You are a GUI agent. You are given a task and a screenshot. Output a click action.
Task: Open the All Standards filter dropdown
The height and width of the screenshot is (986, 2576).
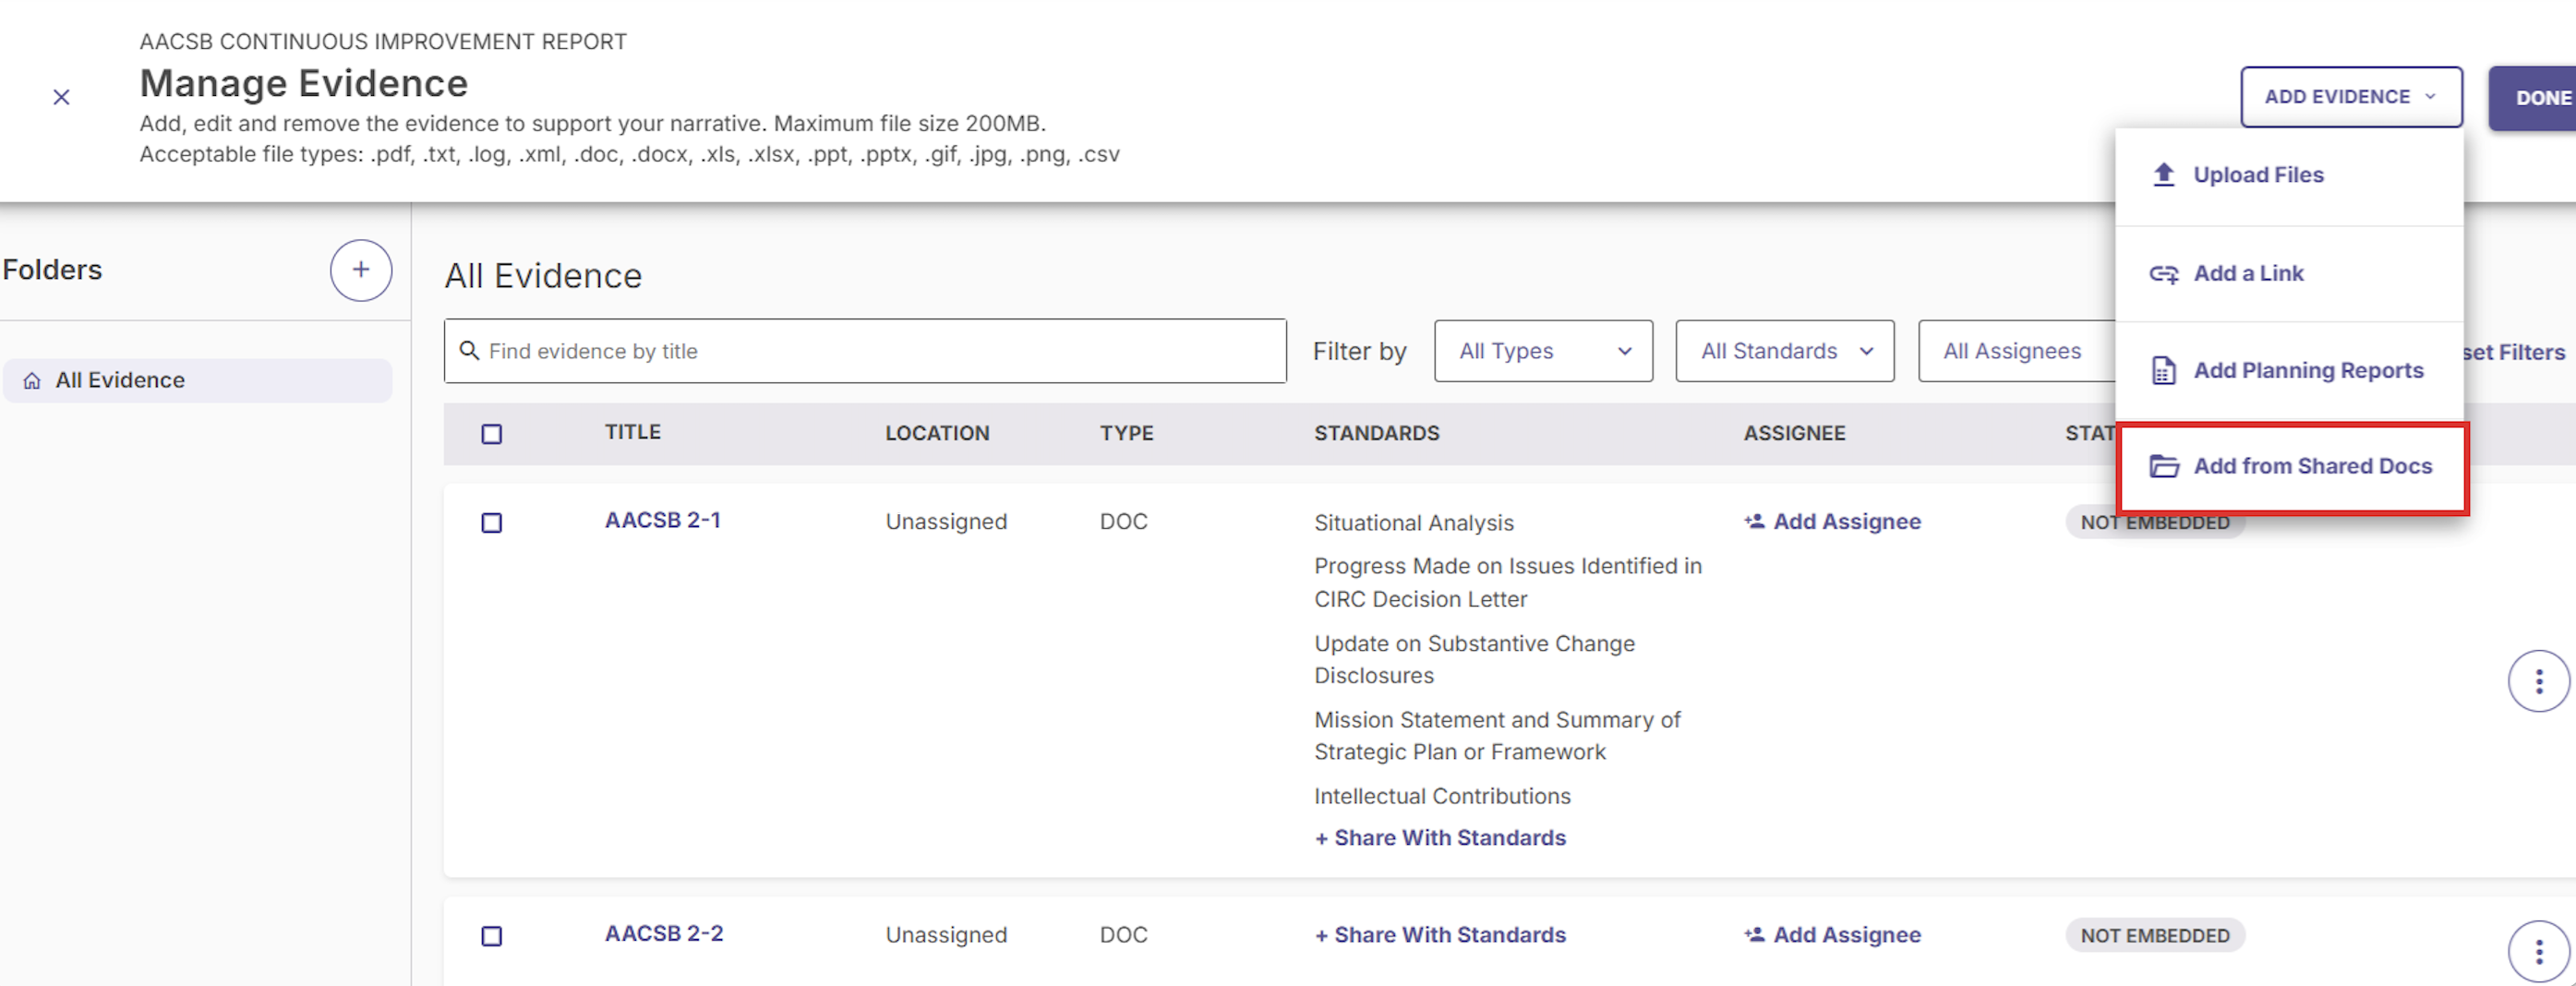(x=1785, y=351)
